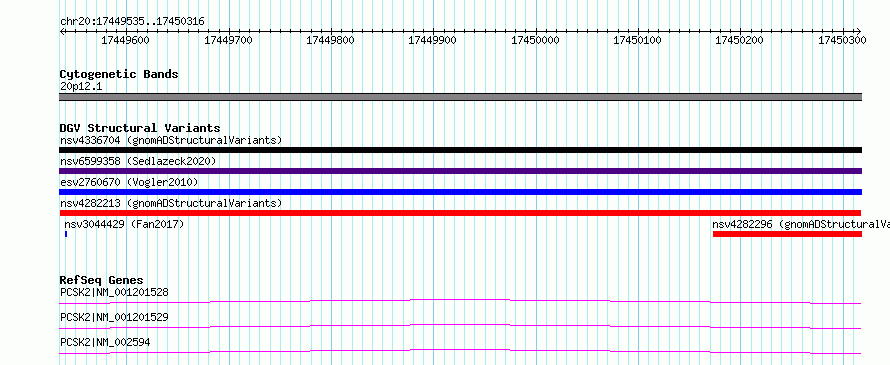Click ruler position 17450200
This screenshot has width=890, height=365.
[x=740, y=40]
